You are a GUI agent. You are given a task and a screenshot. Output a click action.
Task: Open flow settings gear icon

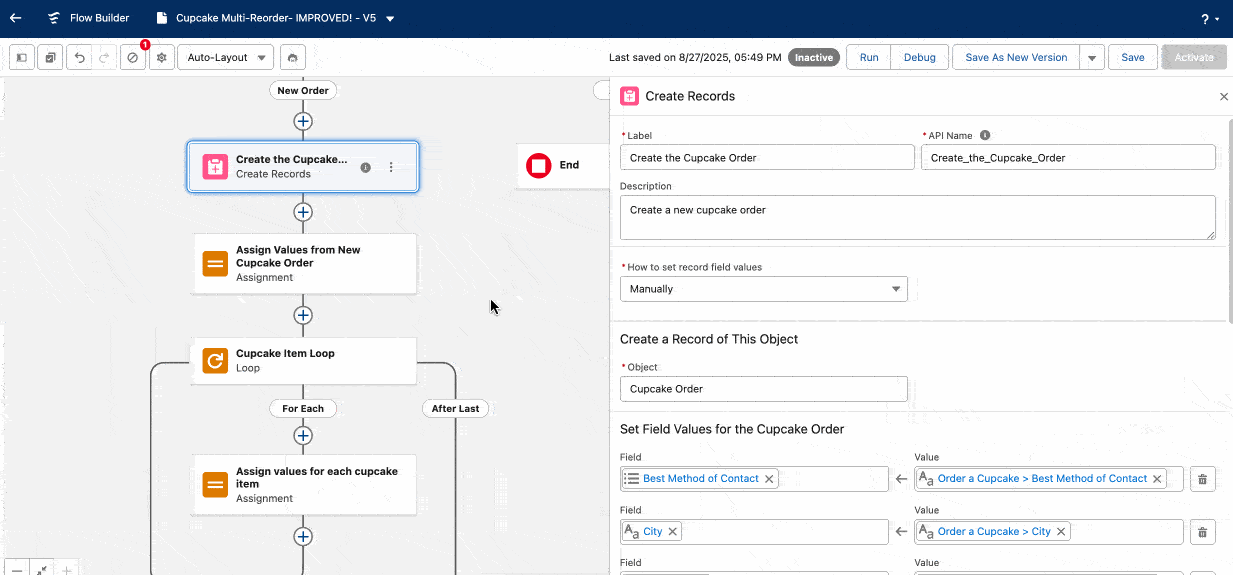(x=161, y=58)
